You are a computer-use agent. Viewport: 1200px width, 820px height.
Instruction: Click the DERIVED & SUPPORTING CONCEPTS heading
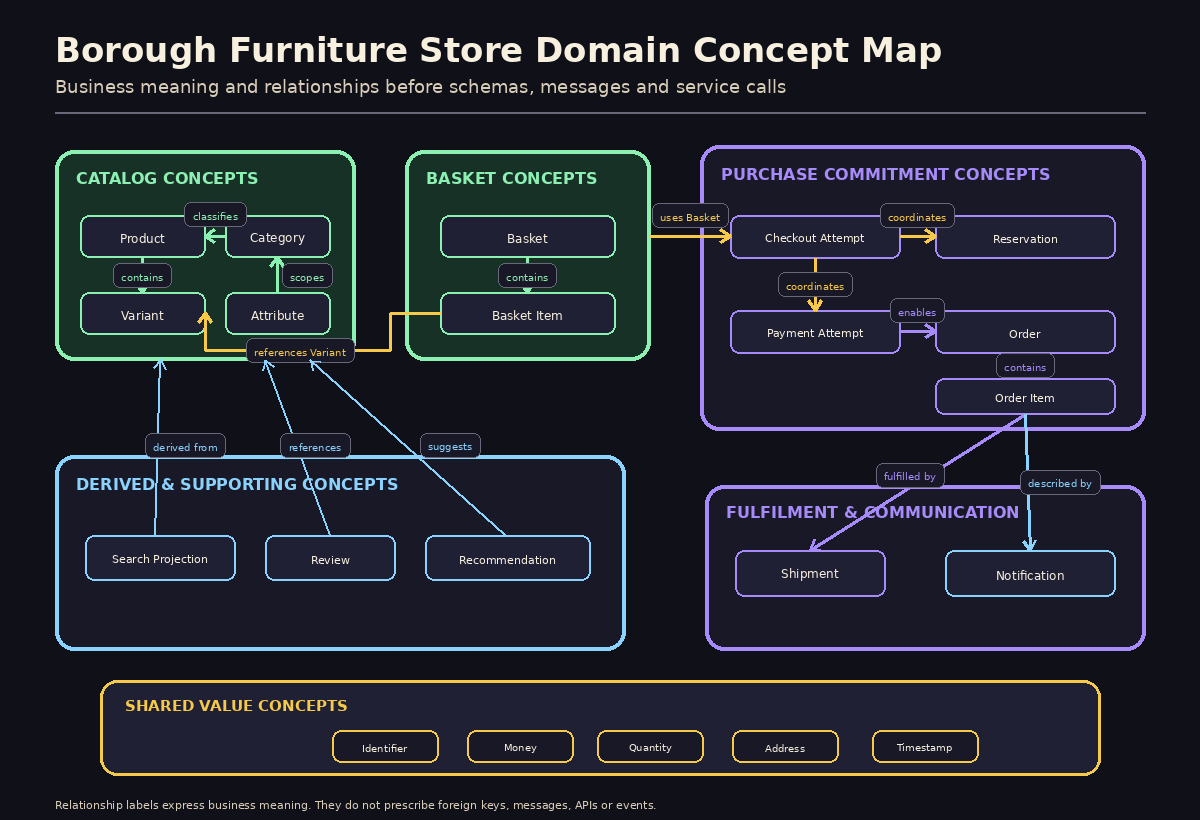[x=237, y=484]
